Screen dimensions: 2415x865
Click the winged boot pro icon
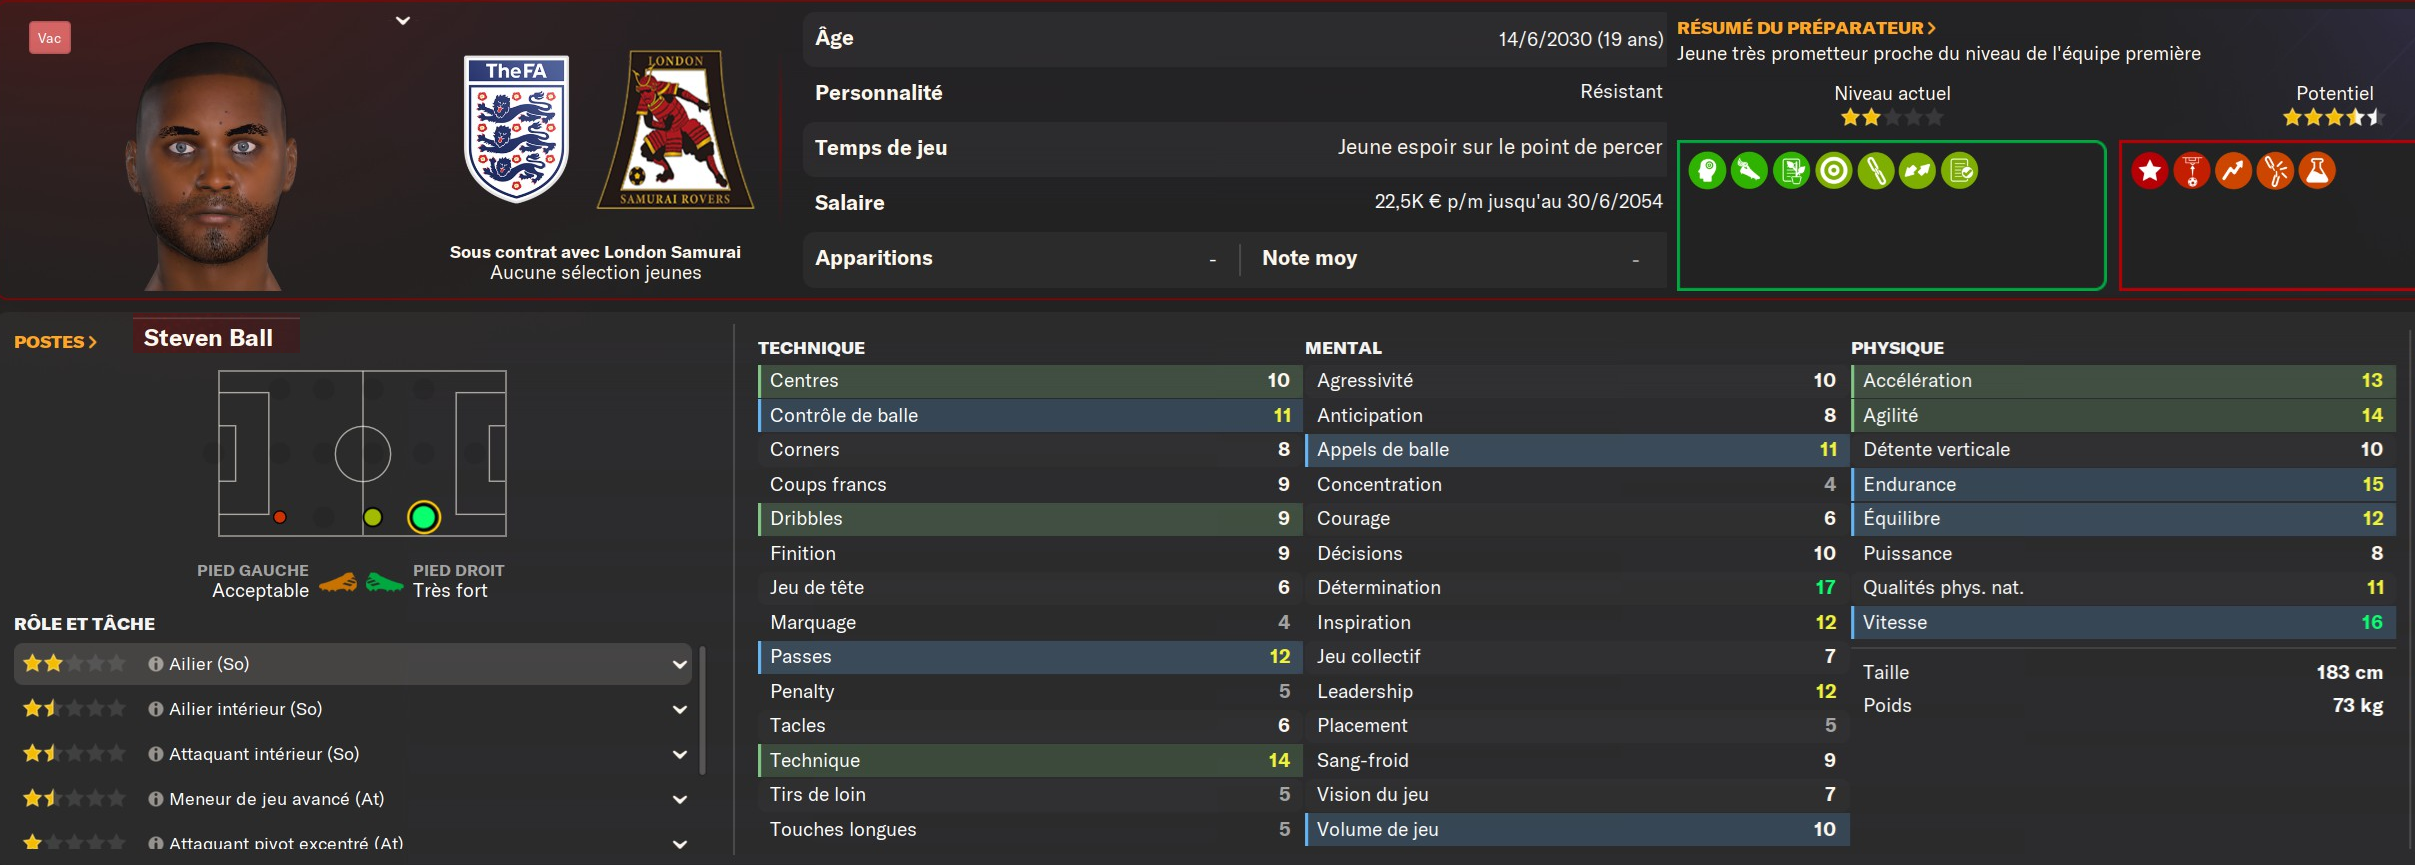pyautogui.click(x=1749, y=171)
